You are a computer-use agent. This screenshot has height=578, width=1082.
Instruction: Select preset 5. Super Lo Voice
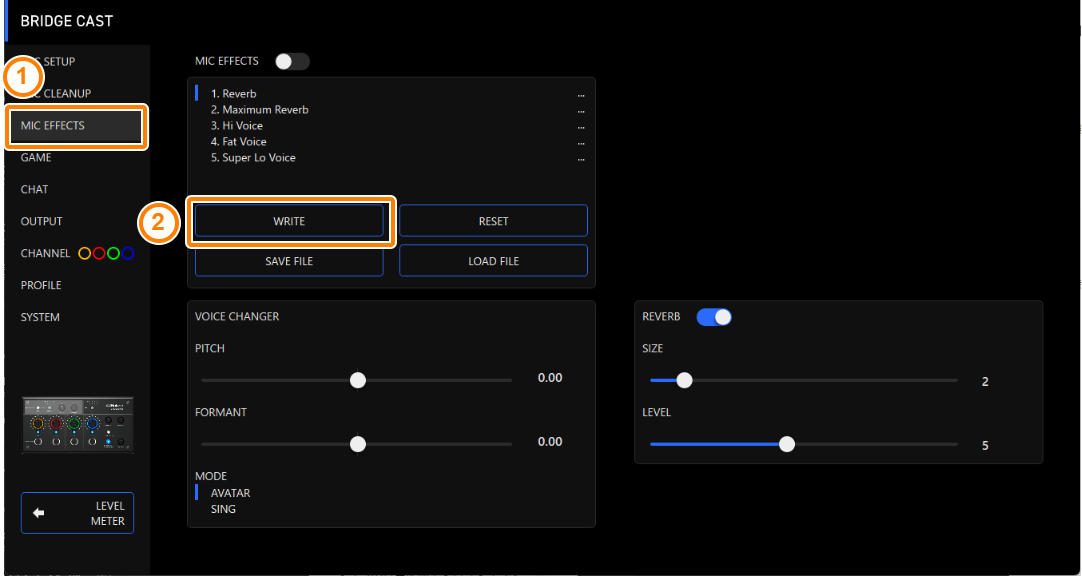(x=253, y=157)
